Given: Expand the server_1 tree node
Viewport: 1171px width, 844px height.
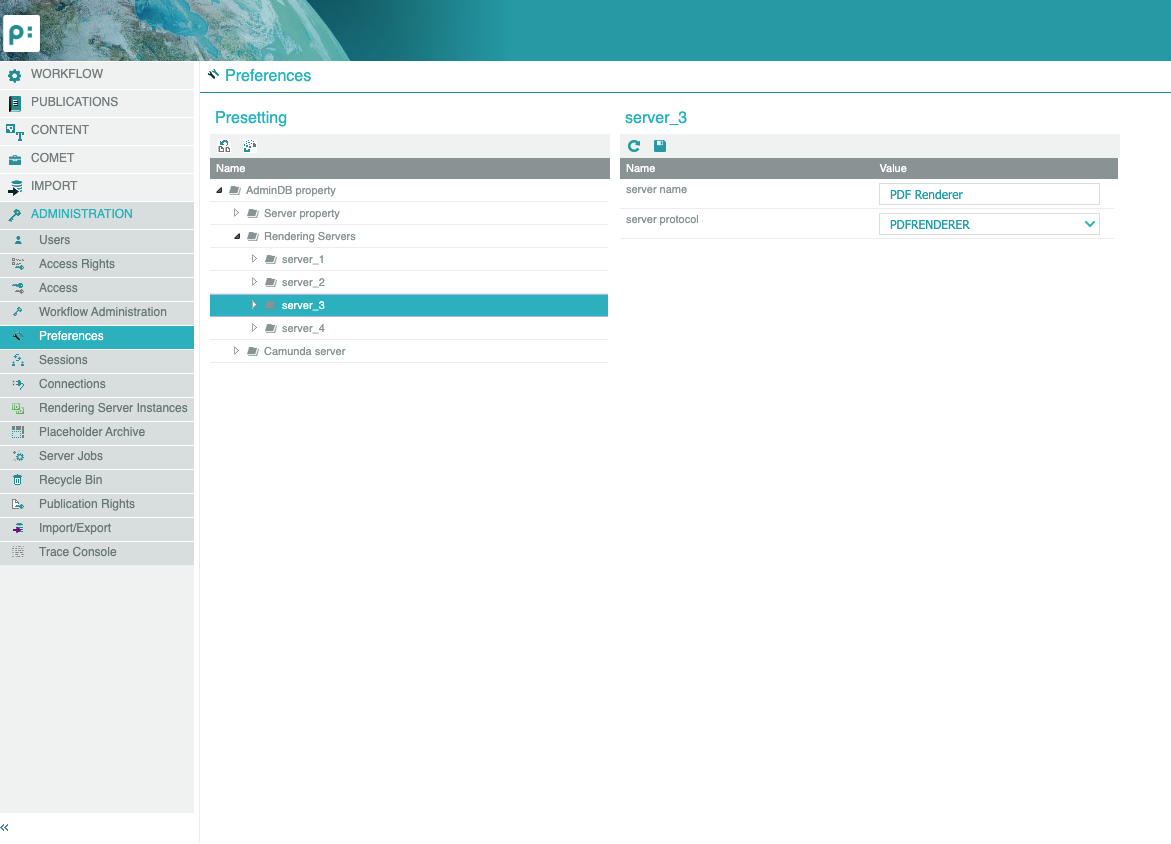Looking at the screenshot, I should point(255,259).
